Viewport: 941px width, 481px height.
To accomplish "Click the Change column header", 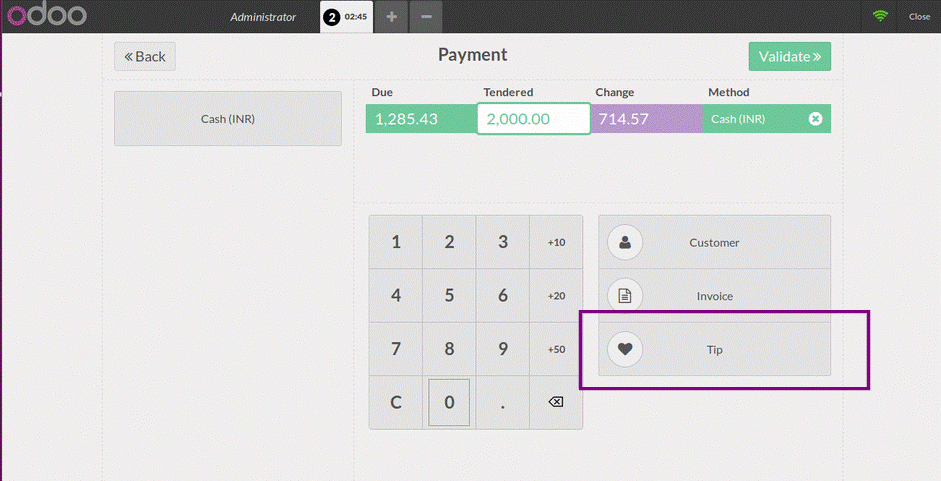I will (615, 92).
